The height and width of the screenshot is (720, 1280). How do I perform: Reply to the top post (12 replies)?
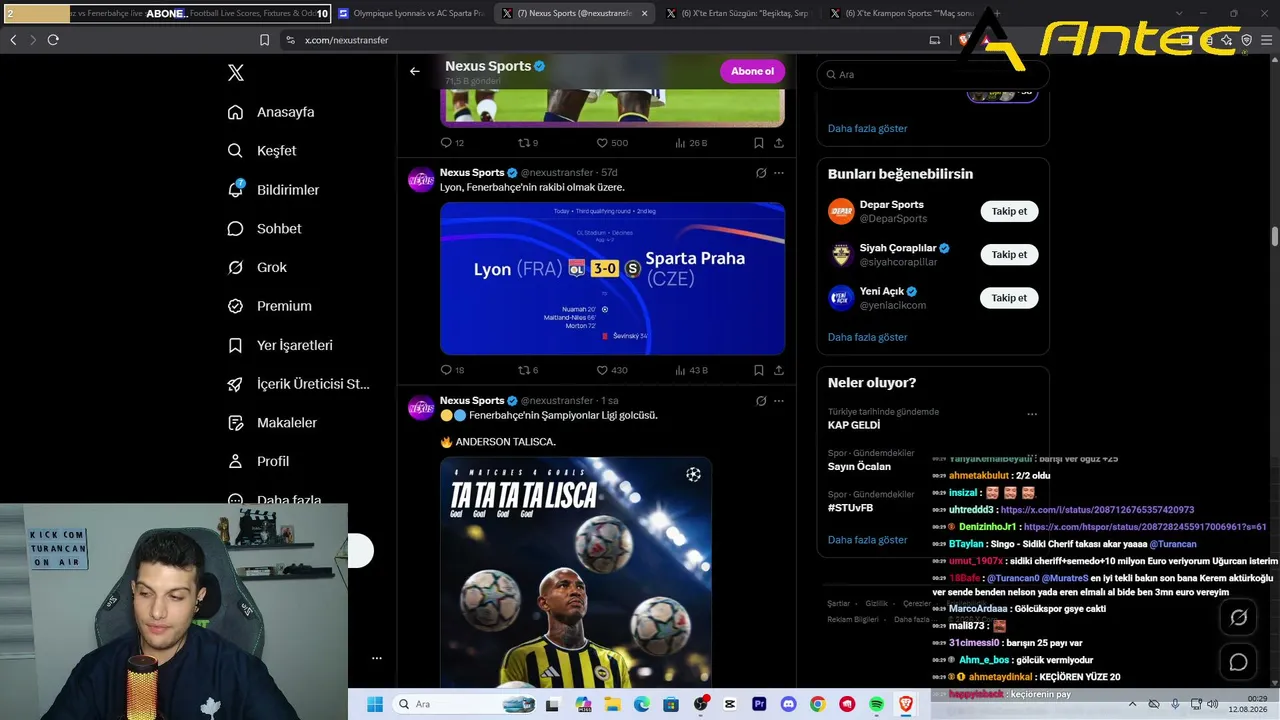[x=452, y=143]
